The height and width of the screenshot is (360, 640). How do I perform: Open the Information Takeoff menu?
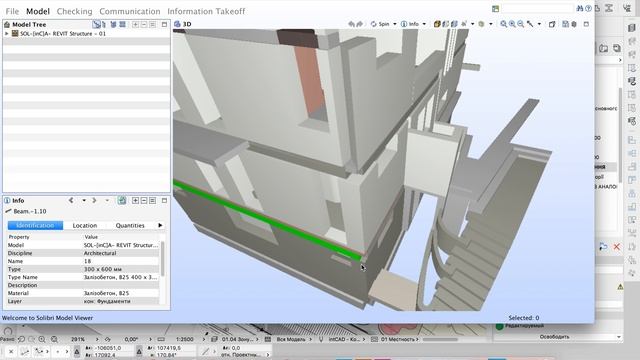[206, 11]
